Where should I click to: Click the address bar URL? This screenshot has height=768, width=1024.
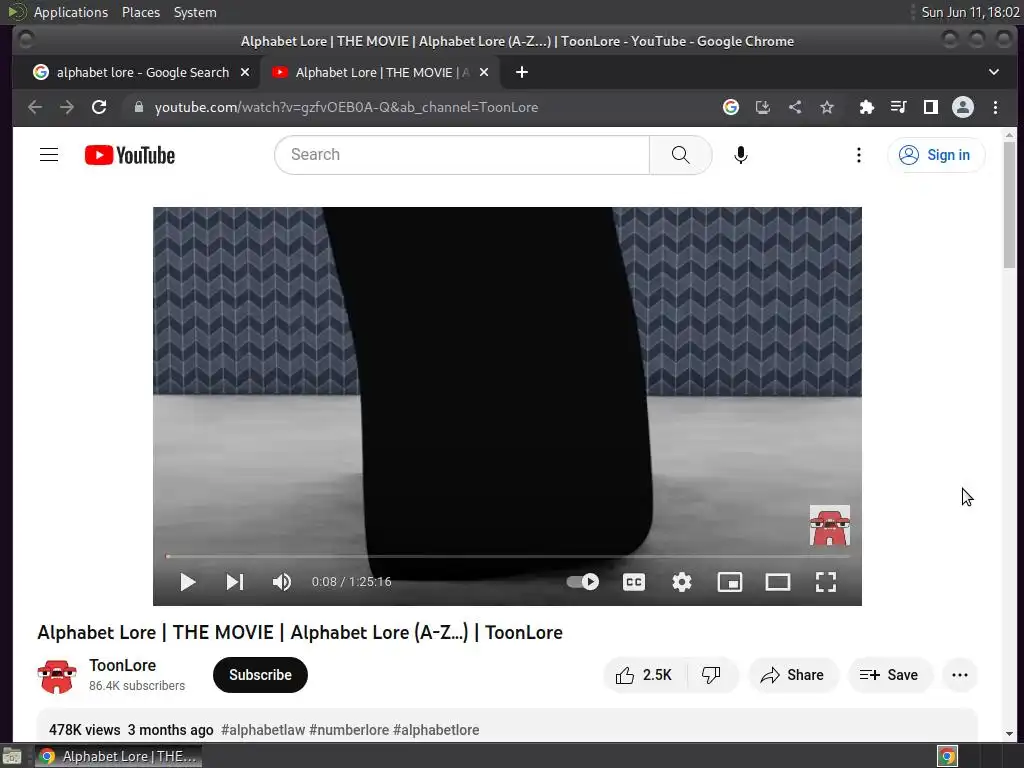point(346,107)
